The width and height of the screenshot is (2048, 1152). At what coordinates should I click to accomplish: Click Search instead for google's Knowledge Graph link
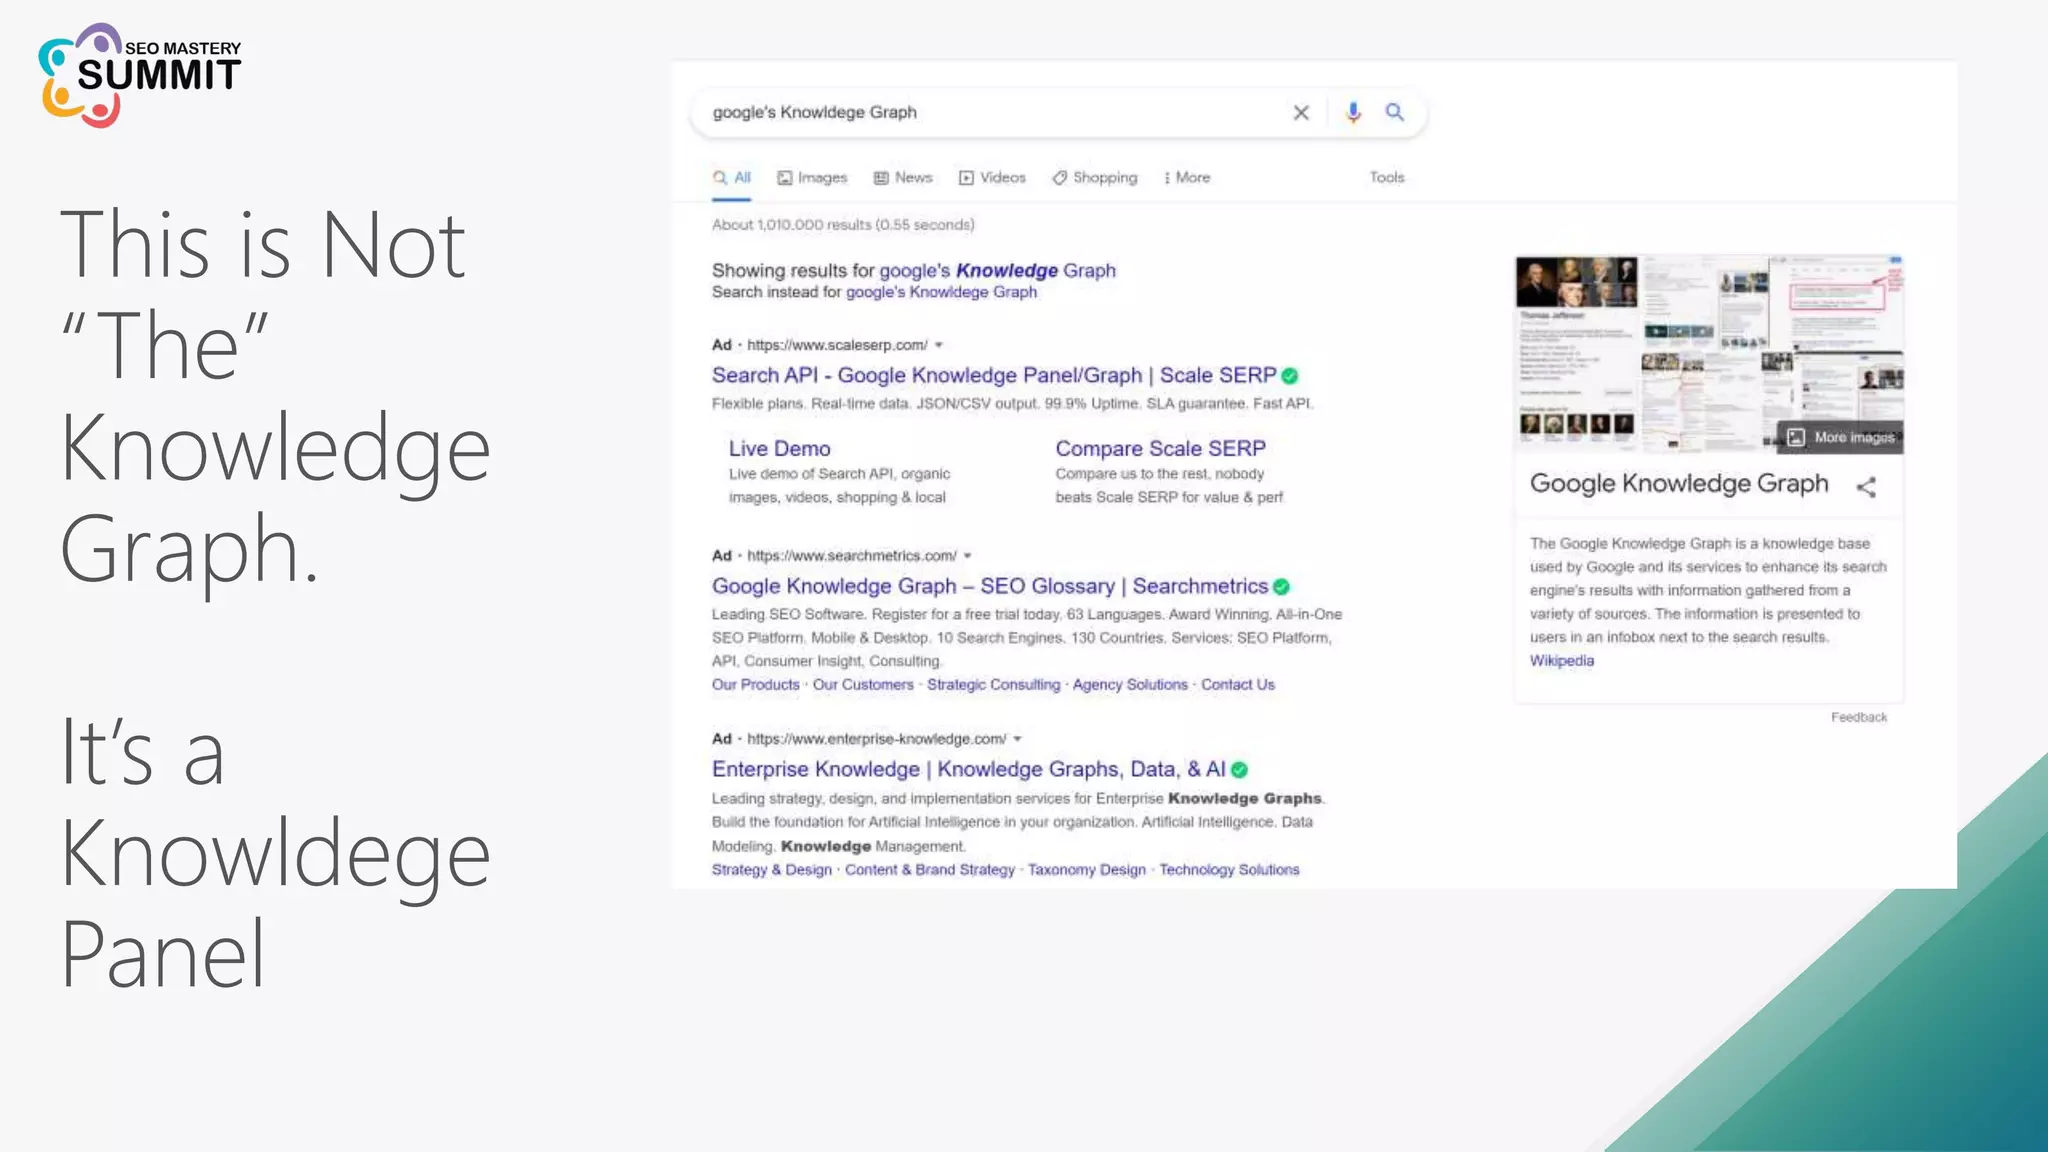[x=941, y=292]
